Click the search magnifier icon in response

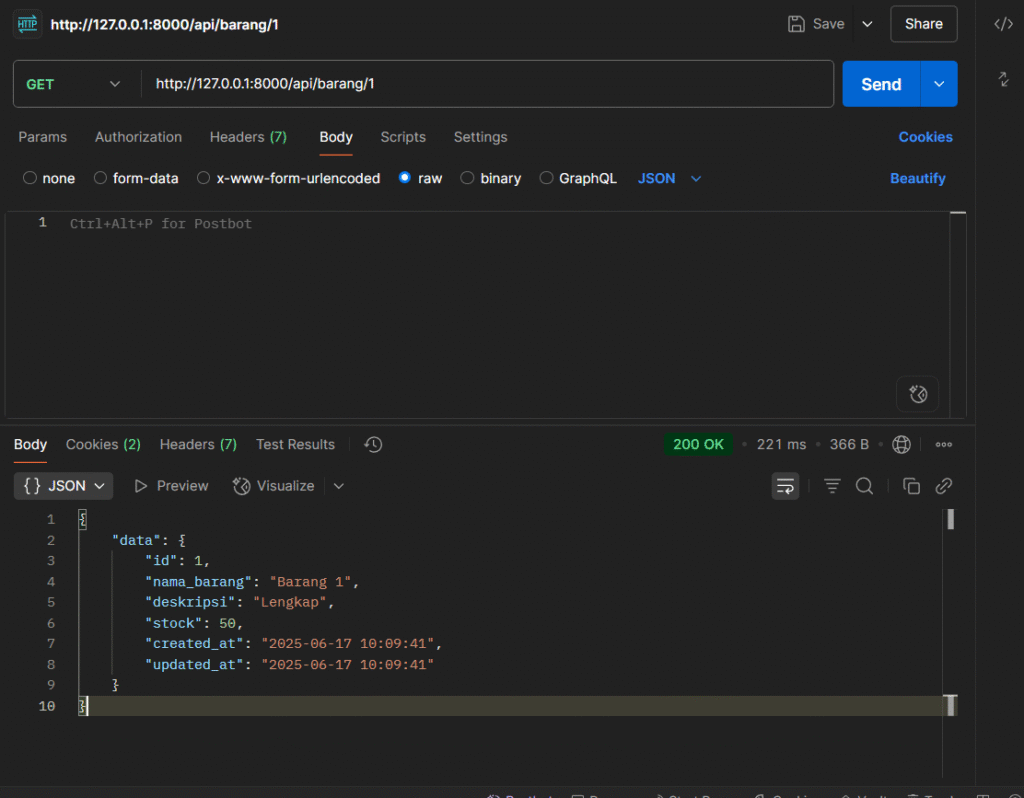[x=865, y=486]
